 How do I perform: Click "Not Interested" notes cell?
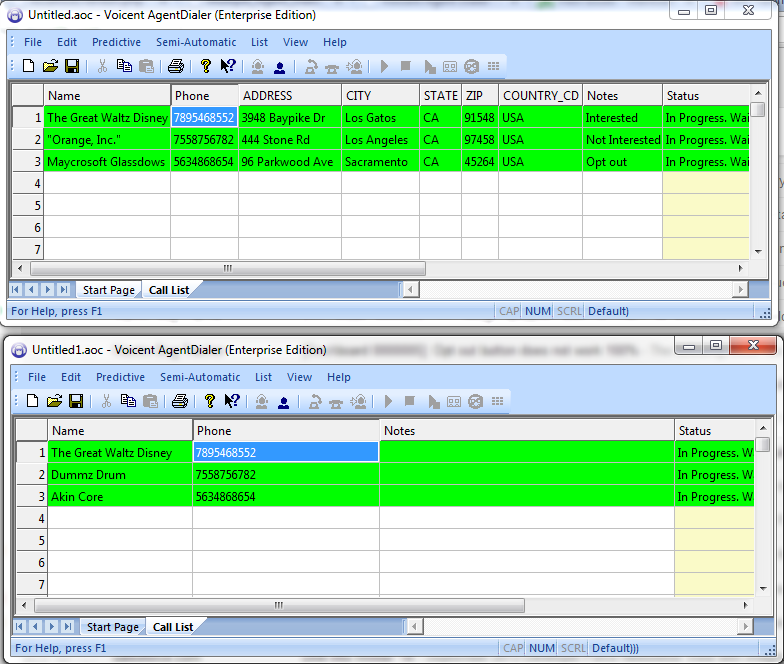click(x=622, y=140)
